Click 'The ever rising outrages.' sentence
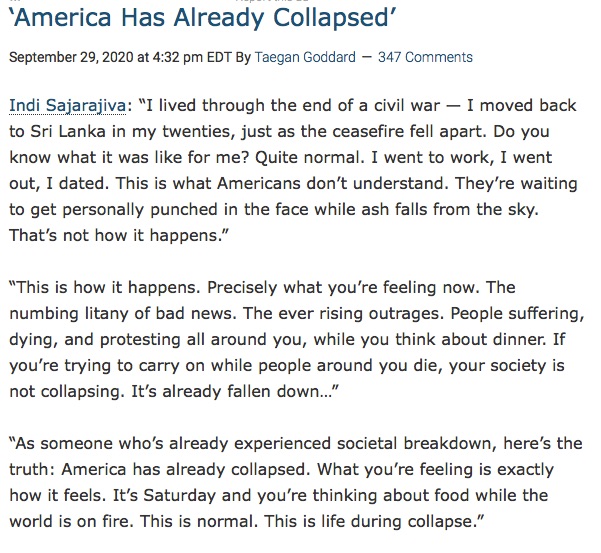The image size is (601, 553). click(343, 313)
